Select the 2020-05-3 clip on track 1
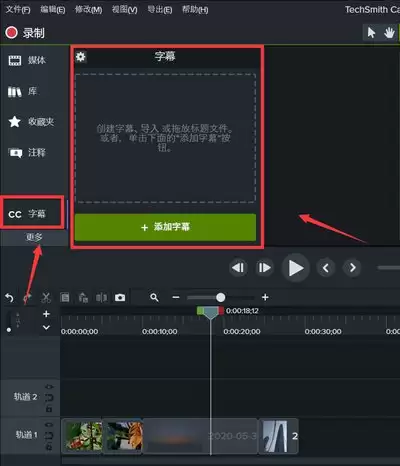 [x=201, y=435]
